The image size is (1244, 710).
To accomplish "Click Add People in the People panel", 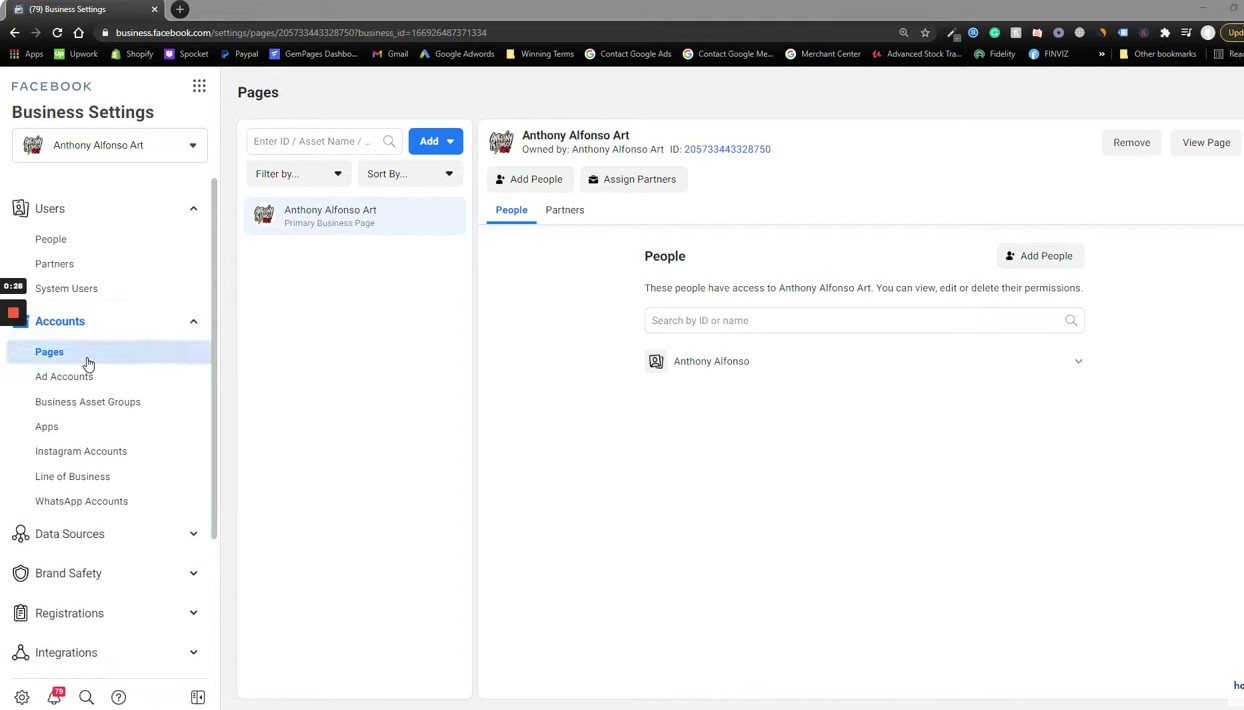I will [1040, 256].
